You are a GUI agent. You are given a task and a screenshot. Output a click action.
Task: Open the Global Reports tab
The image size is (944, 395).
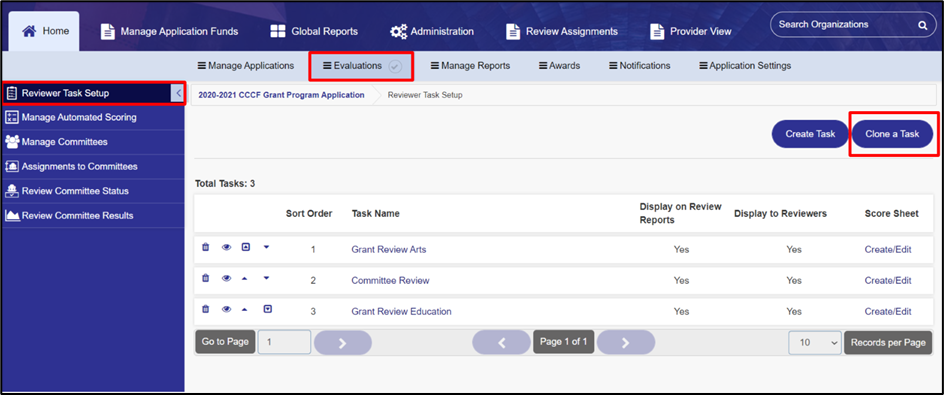314,31
